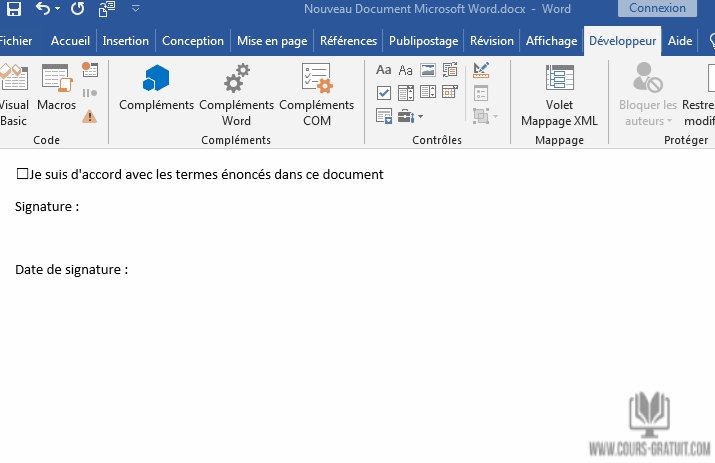
Task: Place cursor after Signature label
Action: tap(84, 207)
